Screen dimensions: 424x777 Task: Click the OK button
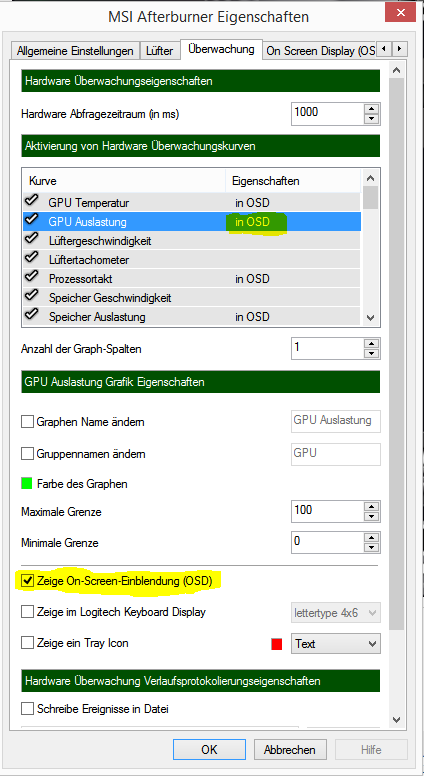(209, 749)
